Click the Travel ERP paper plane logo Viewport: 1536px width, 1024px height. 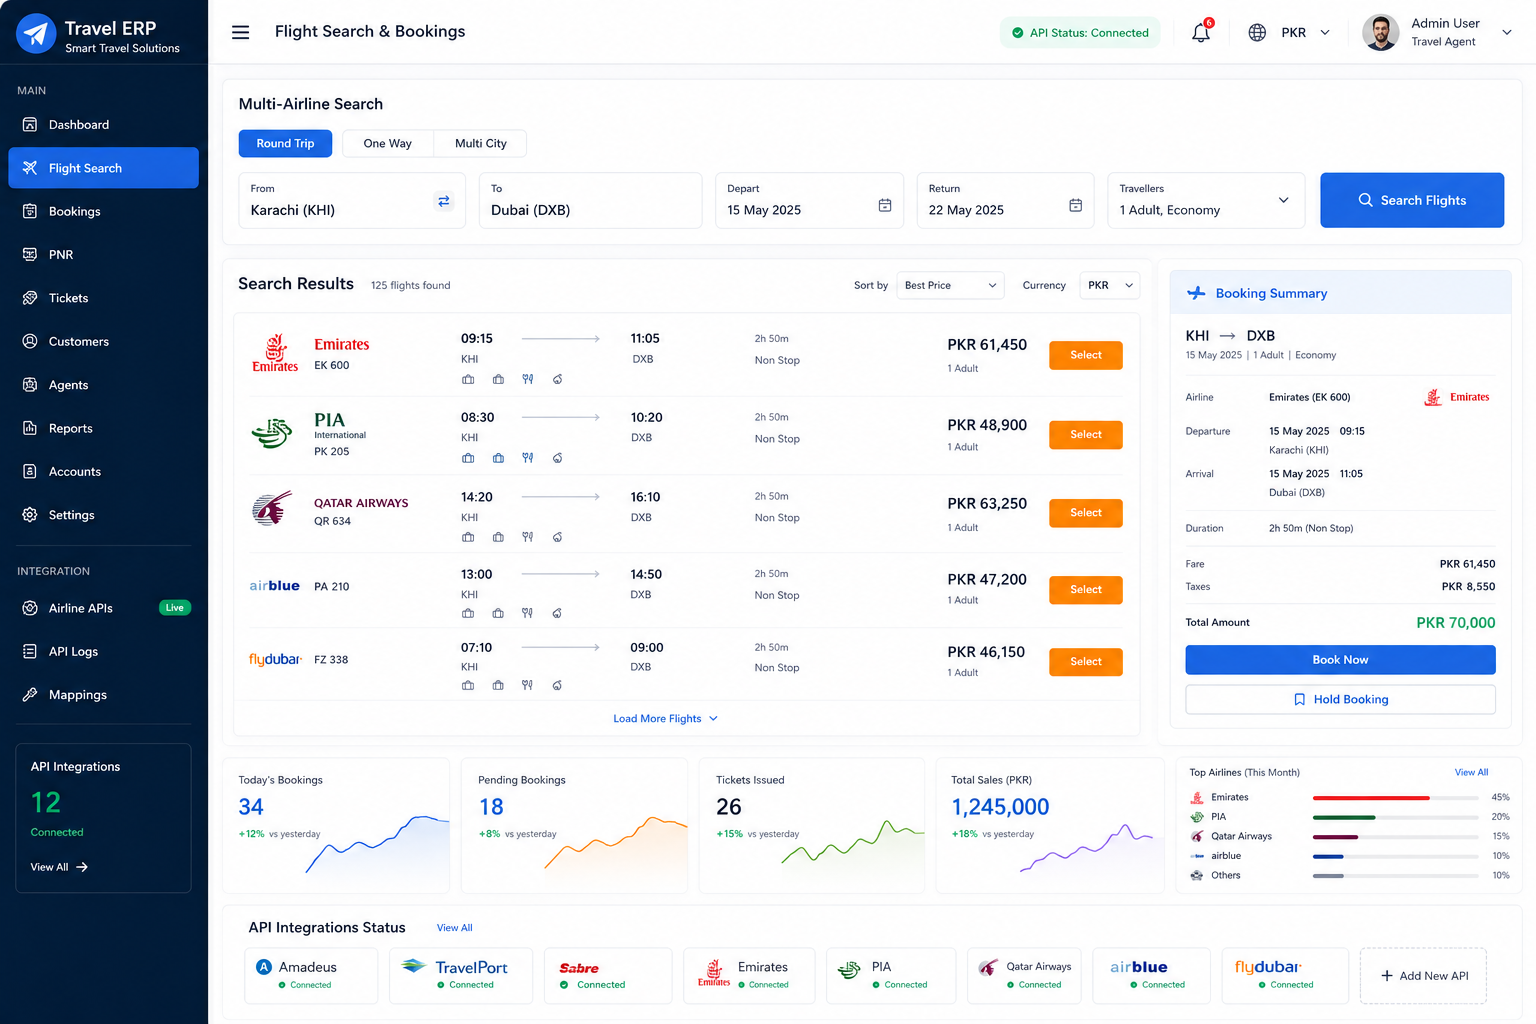pyautogui.click(x=36, y=33)
